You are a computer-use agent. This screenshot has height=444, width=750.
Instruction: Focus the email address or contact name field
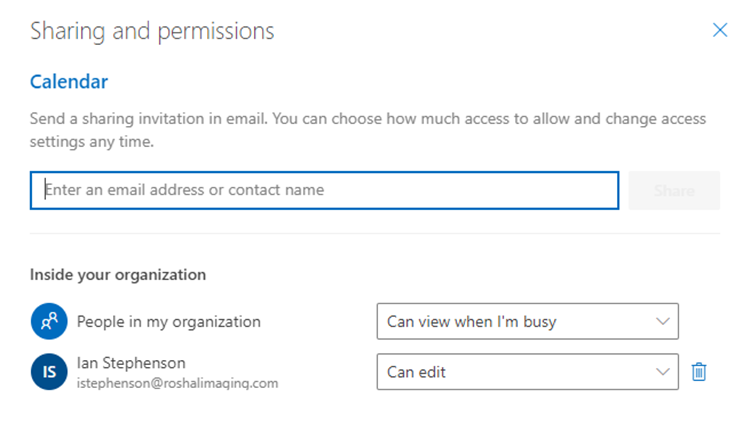coord(324,190)
